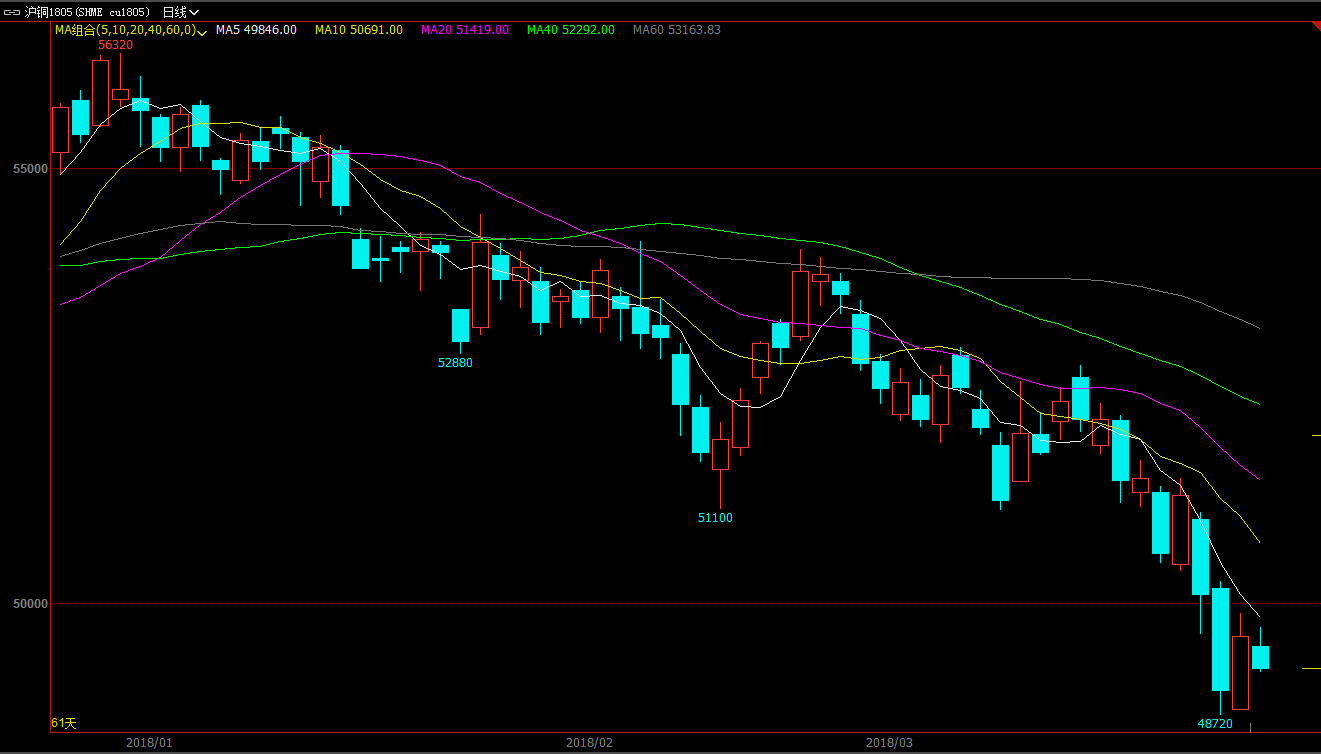Open the 日线 period dropdown

point(180,12)
